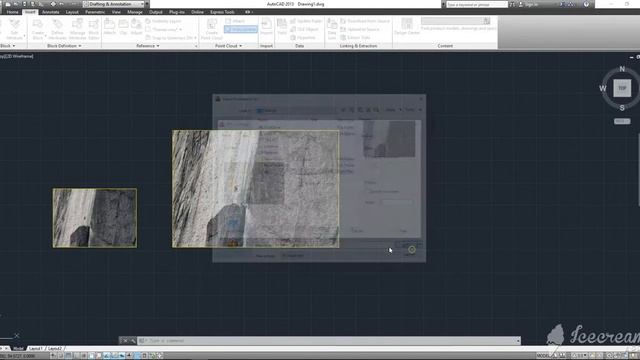640x360 pixels.
Task: Open the Help question mark icon
Action: pyautogui.click(x=586, y=4)
